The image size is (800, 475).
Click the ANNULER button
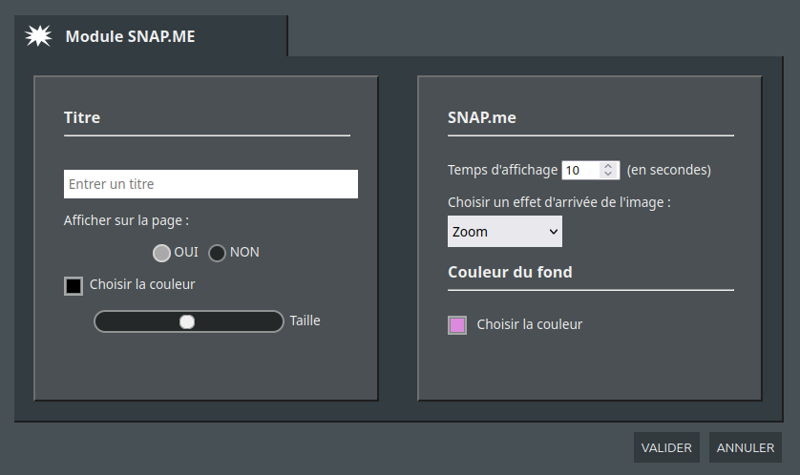point(745,447)
